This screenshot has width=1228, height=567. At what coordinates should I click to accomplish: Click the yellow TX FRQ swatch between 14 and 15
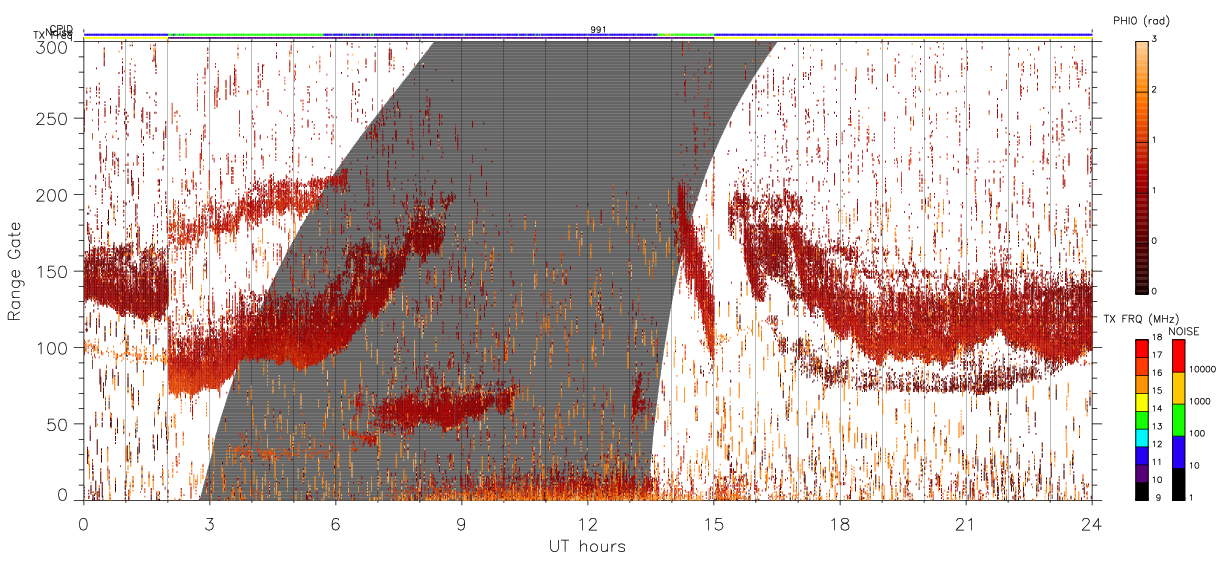(1141, 402)
